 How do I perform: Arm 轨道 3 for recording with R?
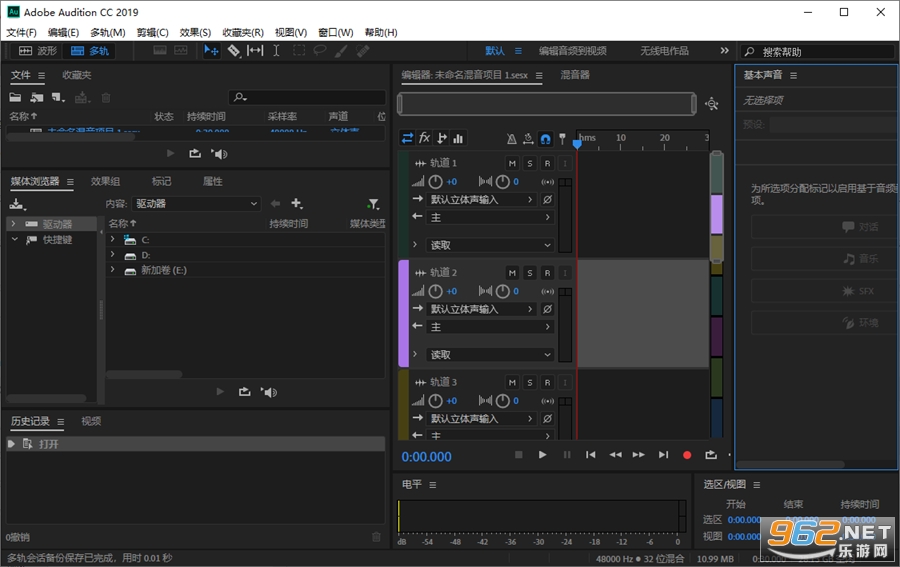pyautogui.click(x=547, y=382)
